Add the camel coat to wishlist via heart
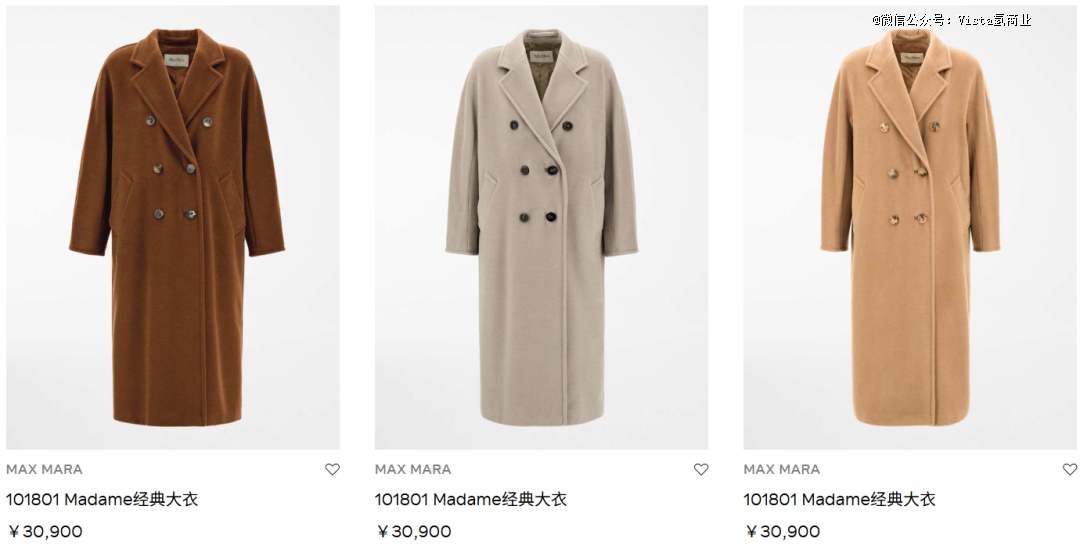1080x549 pixels. (x=1070, y=469)
